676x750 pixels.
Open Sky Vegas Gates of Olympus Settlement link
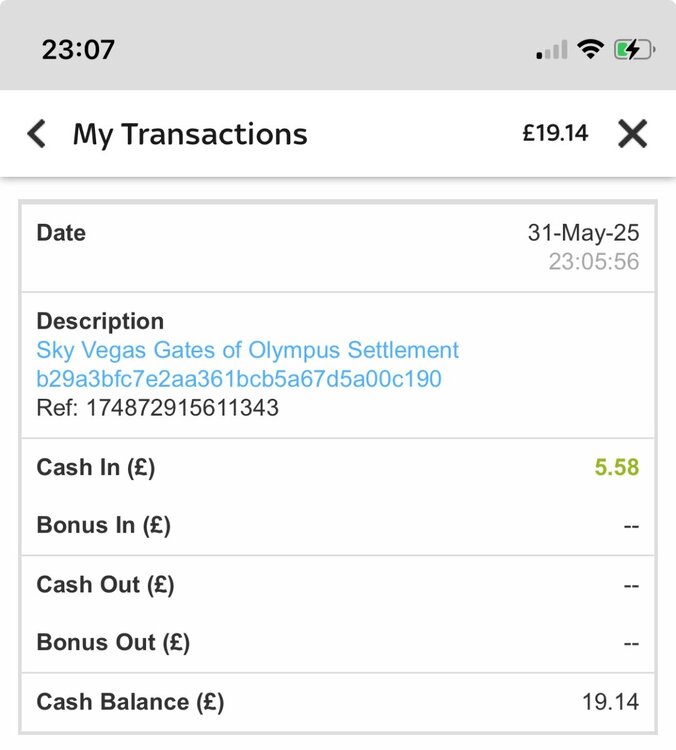click(248, 351)
